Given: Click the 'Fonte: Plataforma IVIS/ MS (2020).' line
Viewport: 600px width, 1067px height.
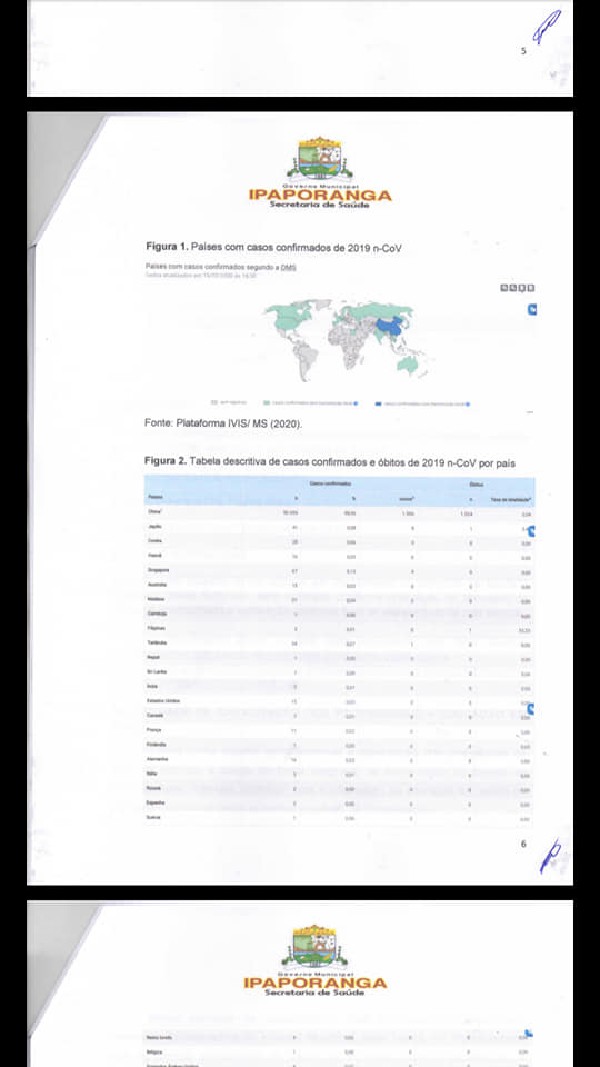Looking at the screenshot, I should click(223, 423).
